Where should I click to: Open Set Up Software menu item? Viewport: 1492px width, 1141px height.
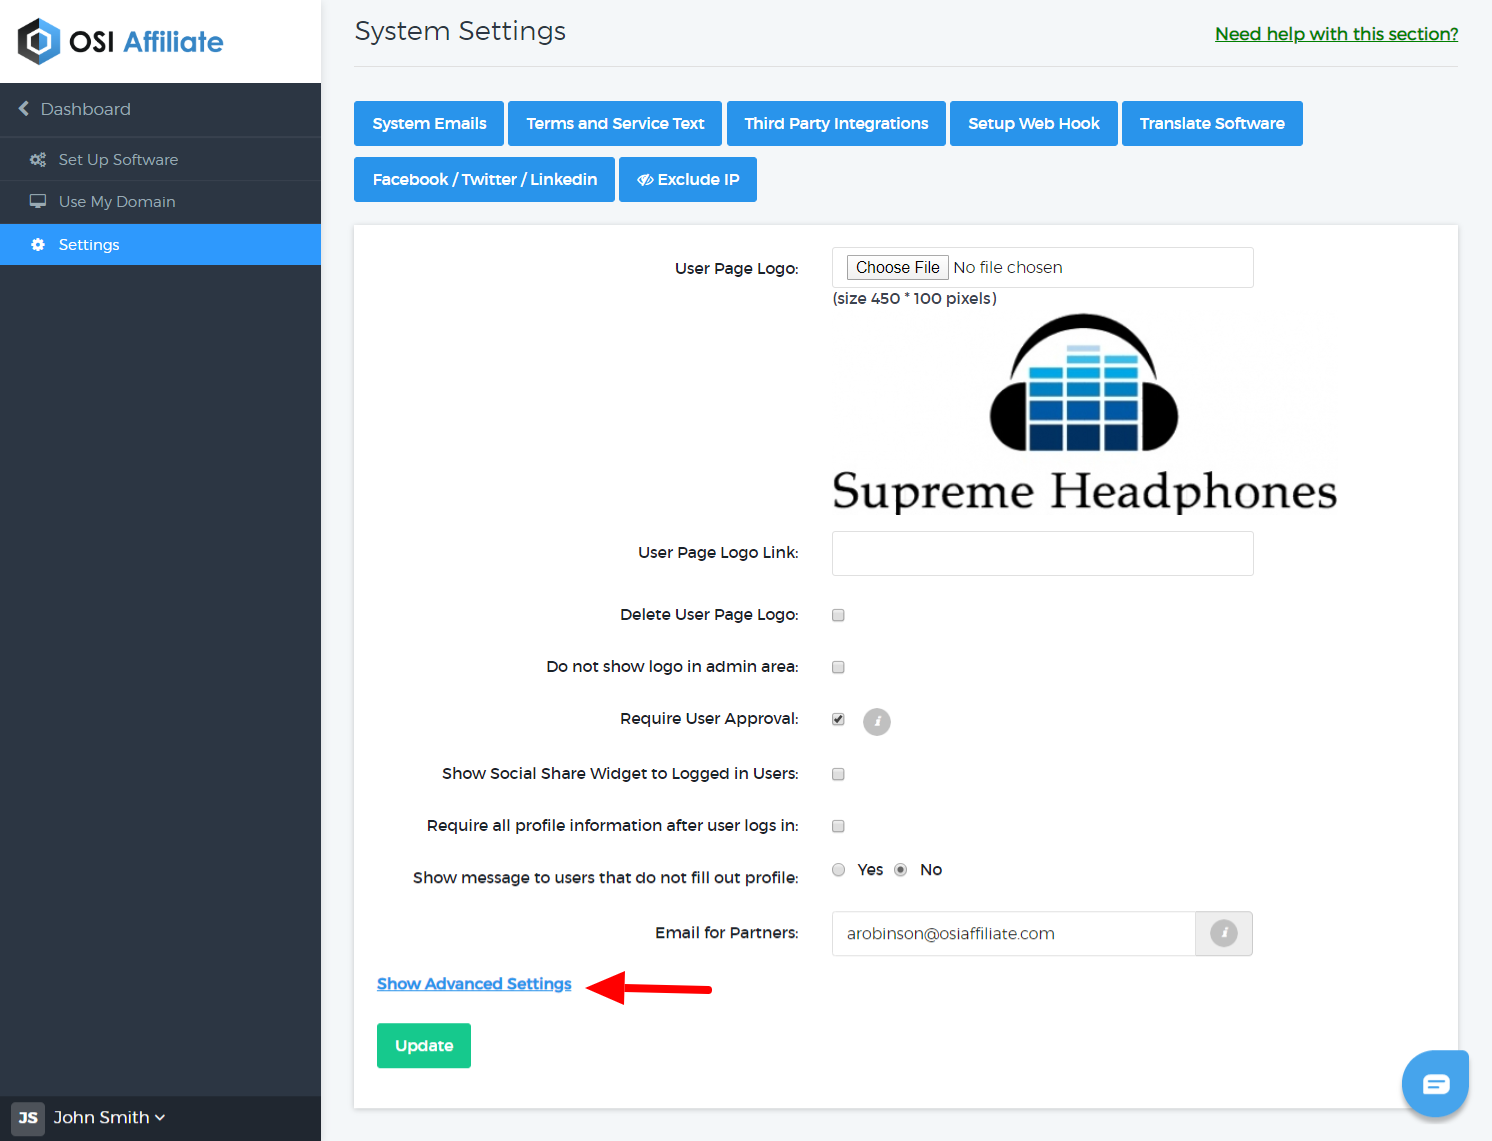(x=160, y=160)
